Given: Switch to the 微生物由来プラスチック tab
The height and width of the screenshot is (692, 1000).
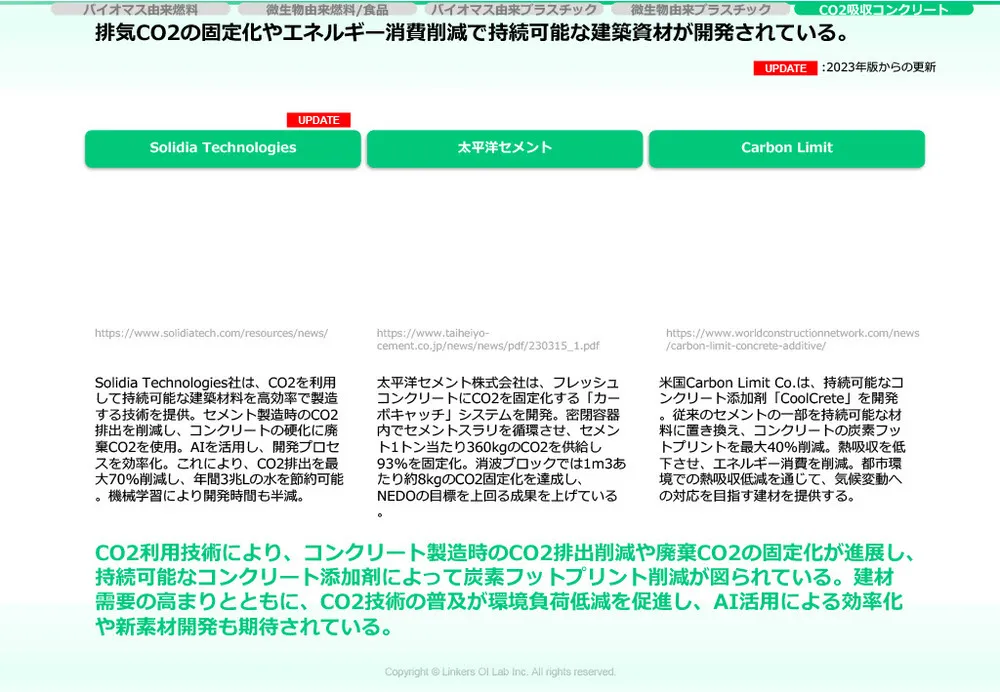Looking at the screenshot, I should (x=698, y=8).
